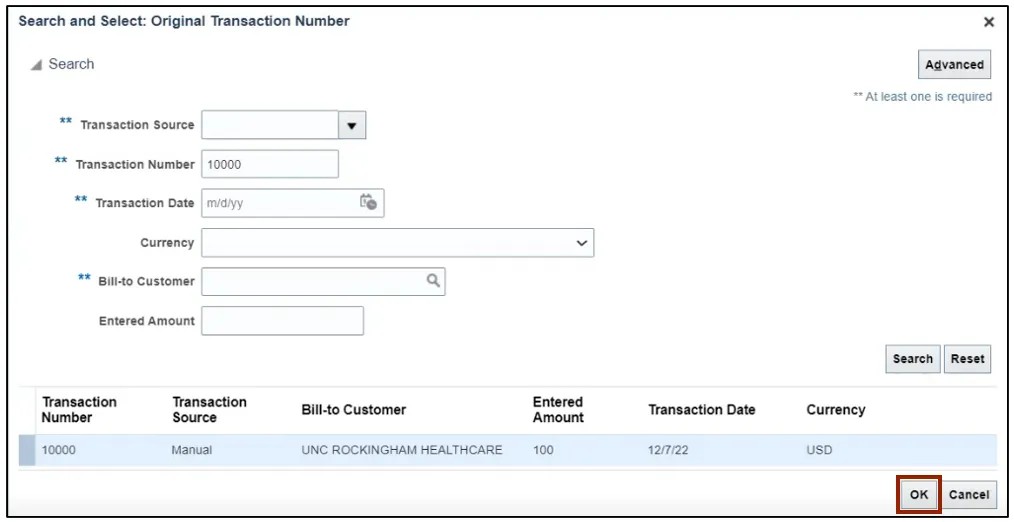The width and height of the screenshot is (1014, 522).
Task: Click the calendar icon for Transaction Date
Action: [x=368, y=202]
